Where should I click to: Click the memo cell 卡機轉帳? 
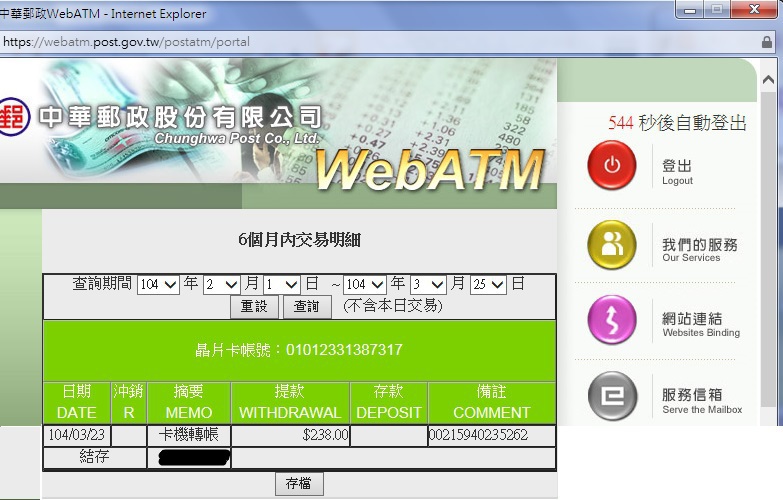tap(189, 435)
